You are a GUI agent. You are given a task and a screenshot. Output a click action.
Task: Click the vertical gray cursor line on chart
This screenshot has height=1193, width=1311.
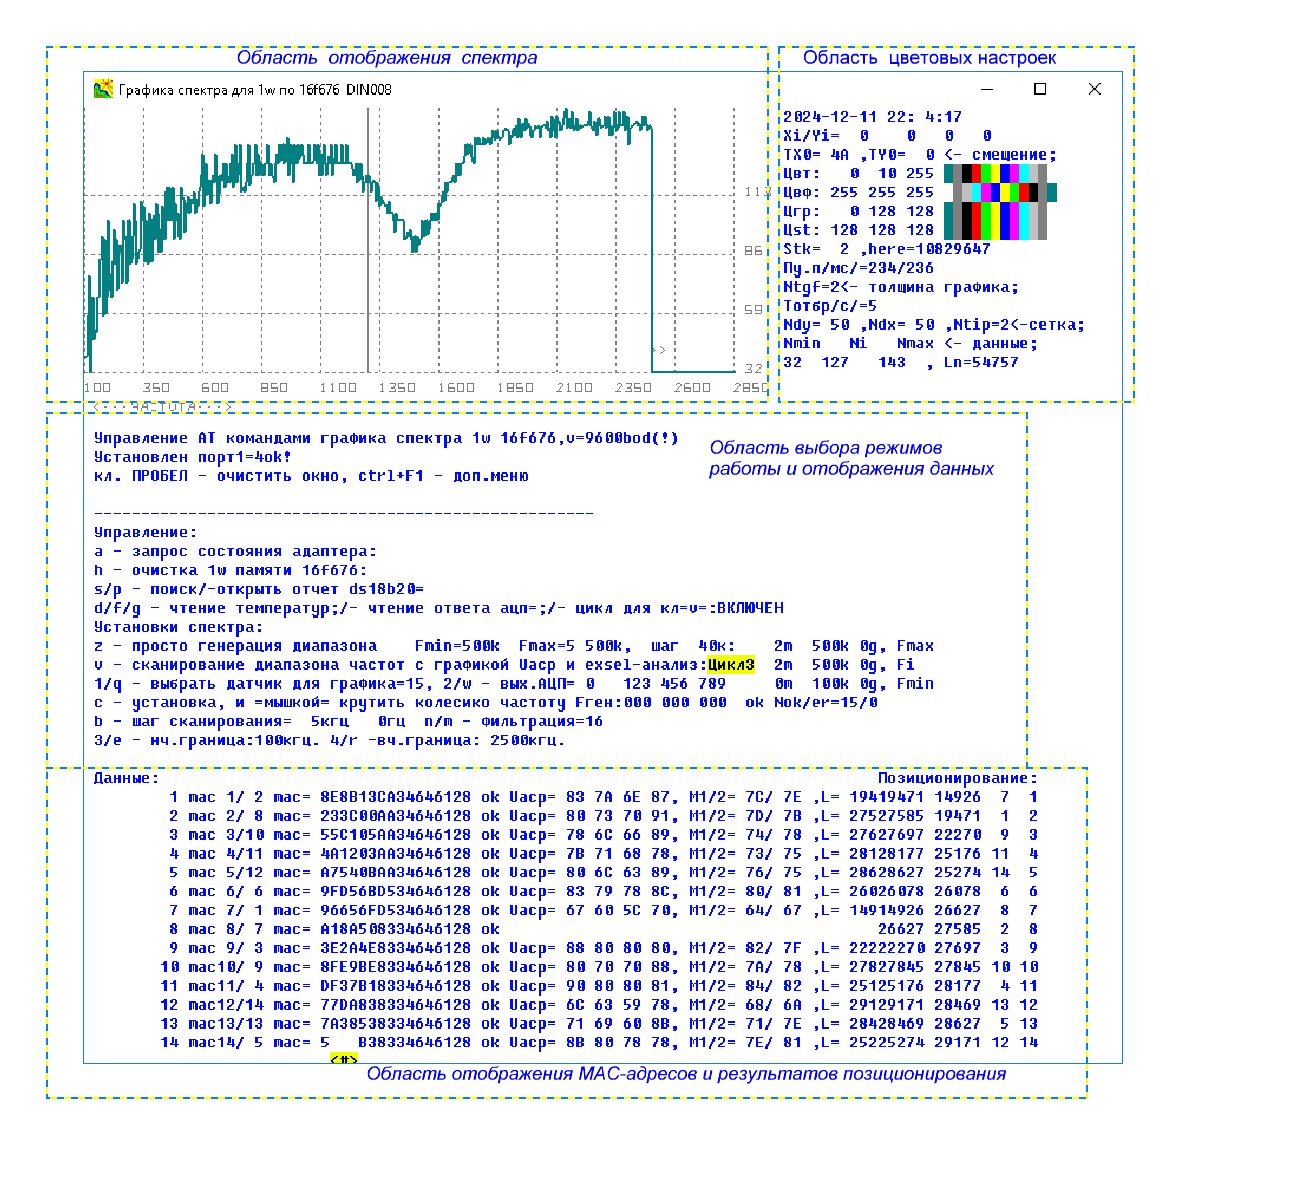coord(368,240)
